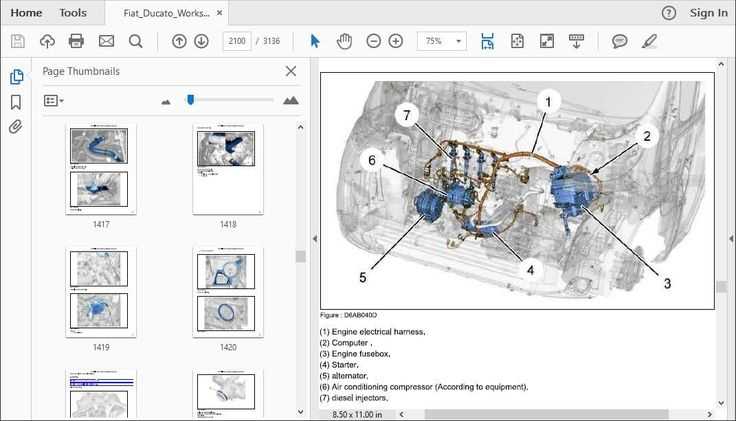
Task: Open Page Thumbnails sidebar icon
Action: pyautogui.click(x=16, y=77)
